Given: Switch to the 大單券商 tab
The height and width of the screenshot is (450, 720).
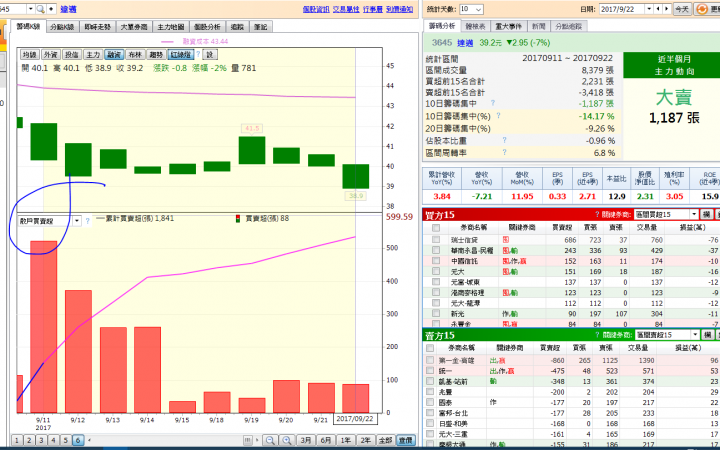Looking at the screenshot, I should [x=134, y=27].
